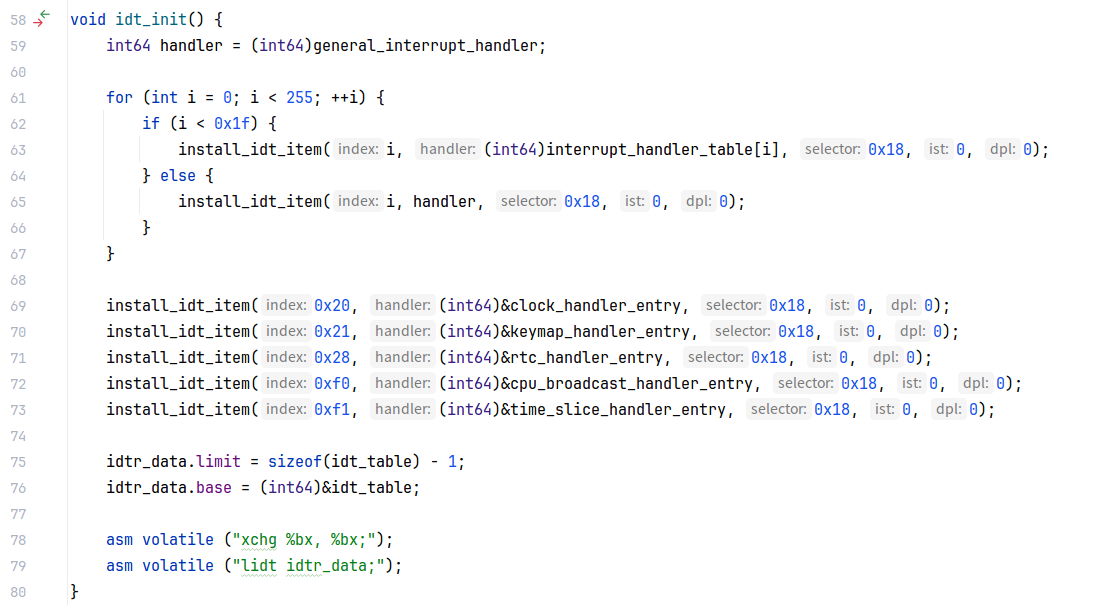Click the 'handler:' hint on line 63
The height and width of the screenshot is (605, 1094).
[448, 149]
